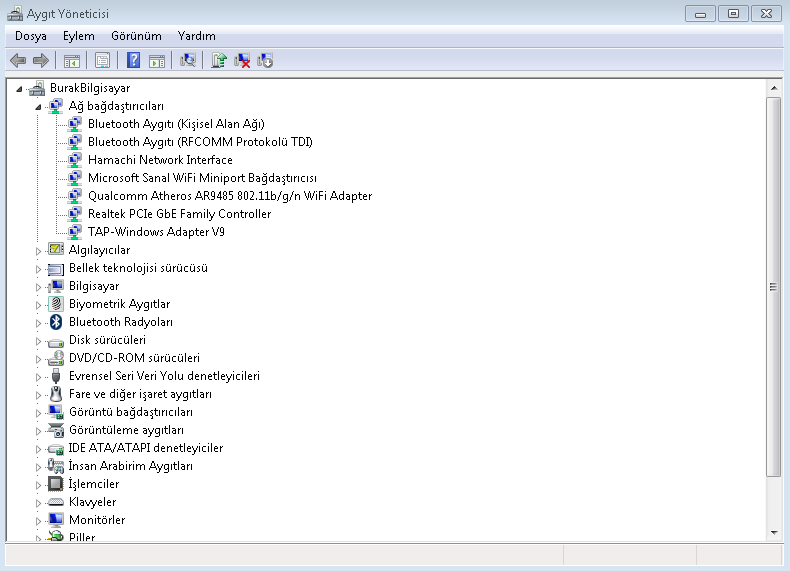The width and height of the screenshot is (790, 571).
Task: Select the Biyometrik Aygıtlar label
Action: click(x=119, y=304)
